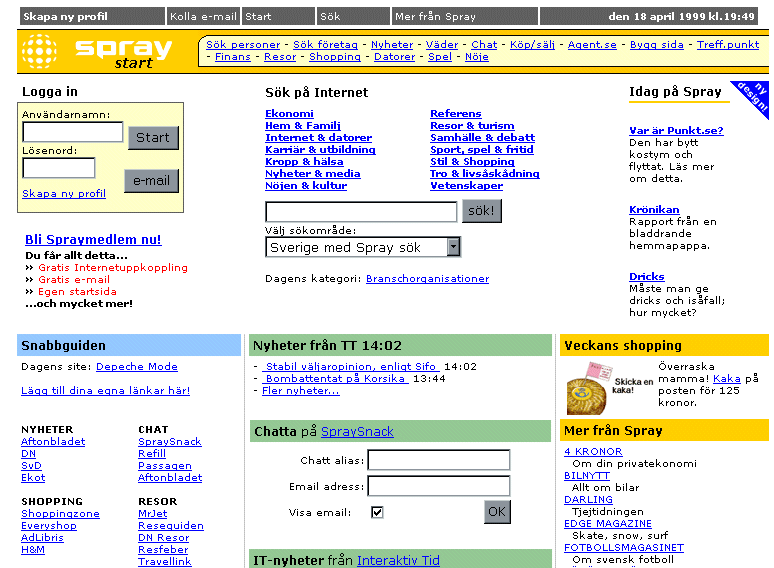Viewport: 774px width, 568px height.
Task: Open 'Samhälle & debatt' category
Action: tap(482, 138)
